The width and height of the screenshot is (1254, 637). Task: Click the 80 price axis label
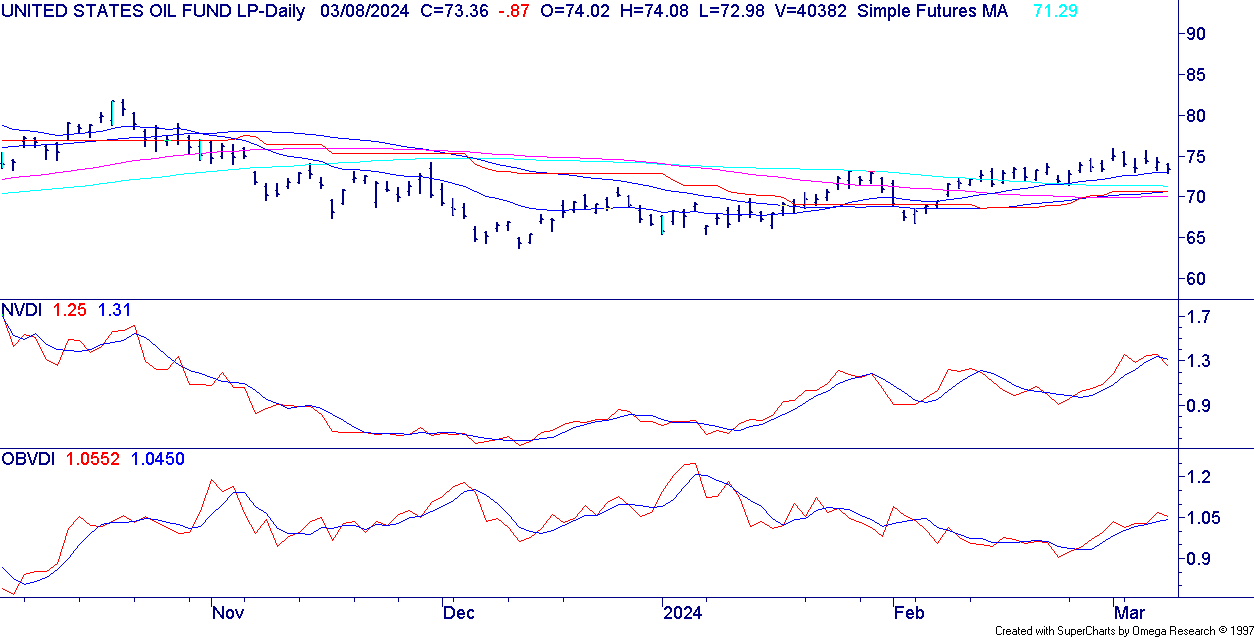pyautogui.click(x=1196, y=115)
